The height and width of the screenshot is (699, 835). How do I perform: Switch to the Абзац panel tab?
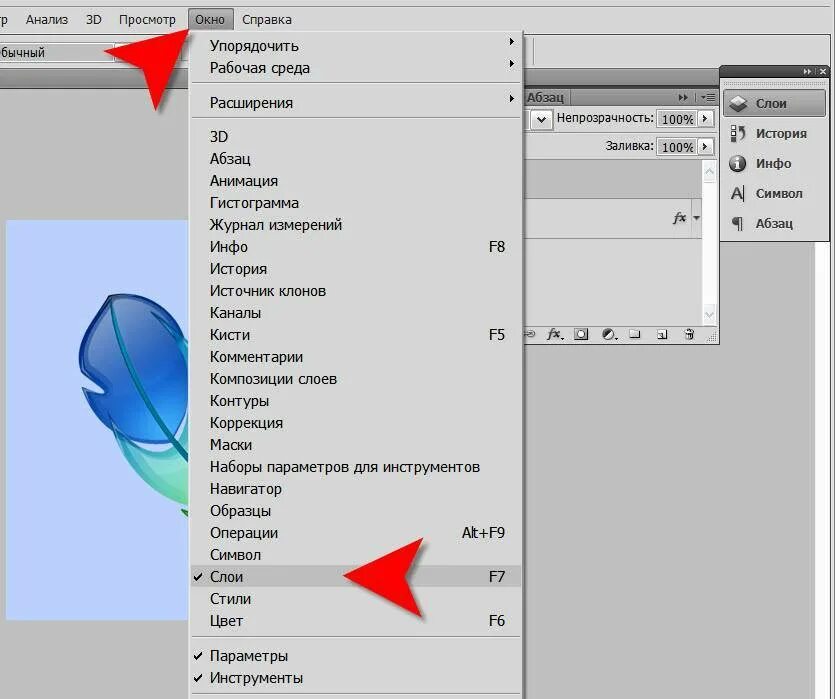coord(545,97)
